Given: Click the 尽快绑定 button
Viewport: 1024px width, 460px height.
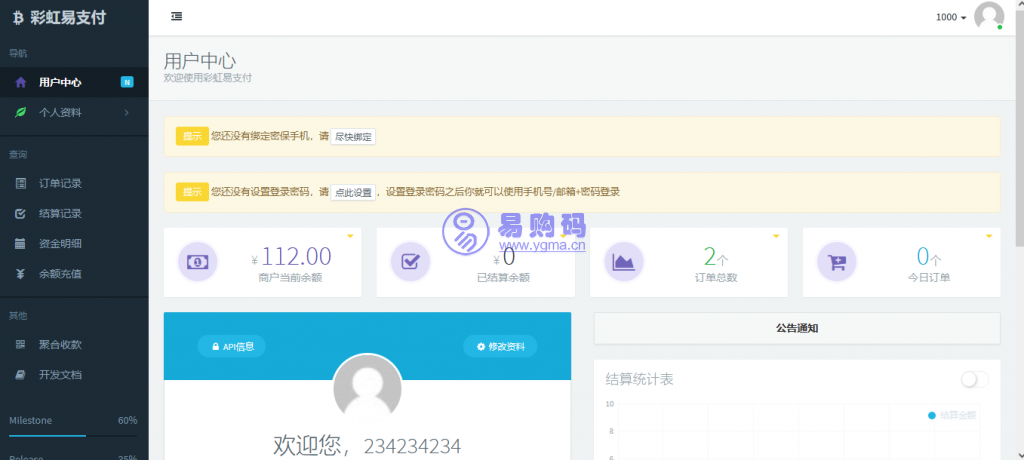Looking at the screenshot, I should (x=353, y=136).
